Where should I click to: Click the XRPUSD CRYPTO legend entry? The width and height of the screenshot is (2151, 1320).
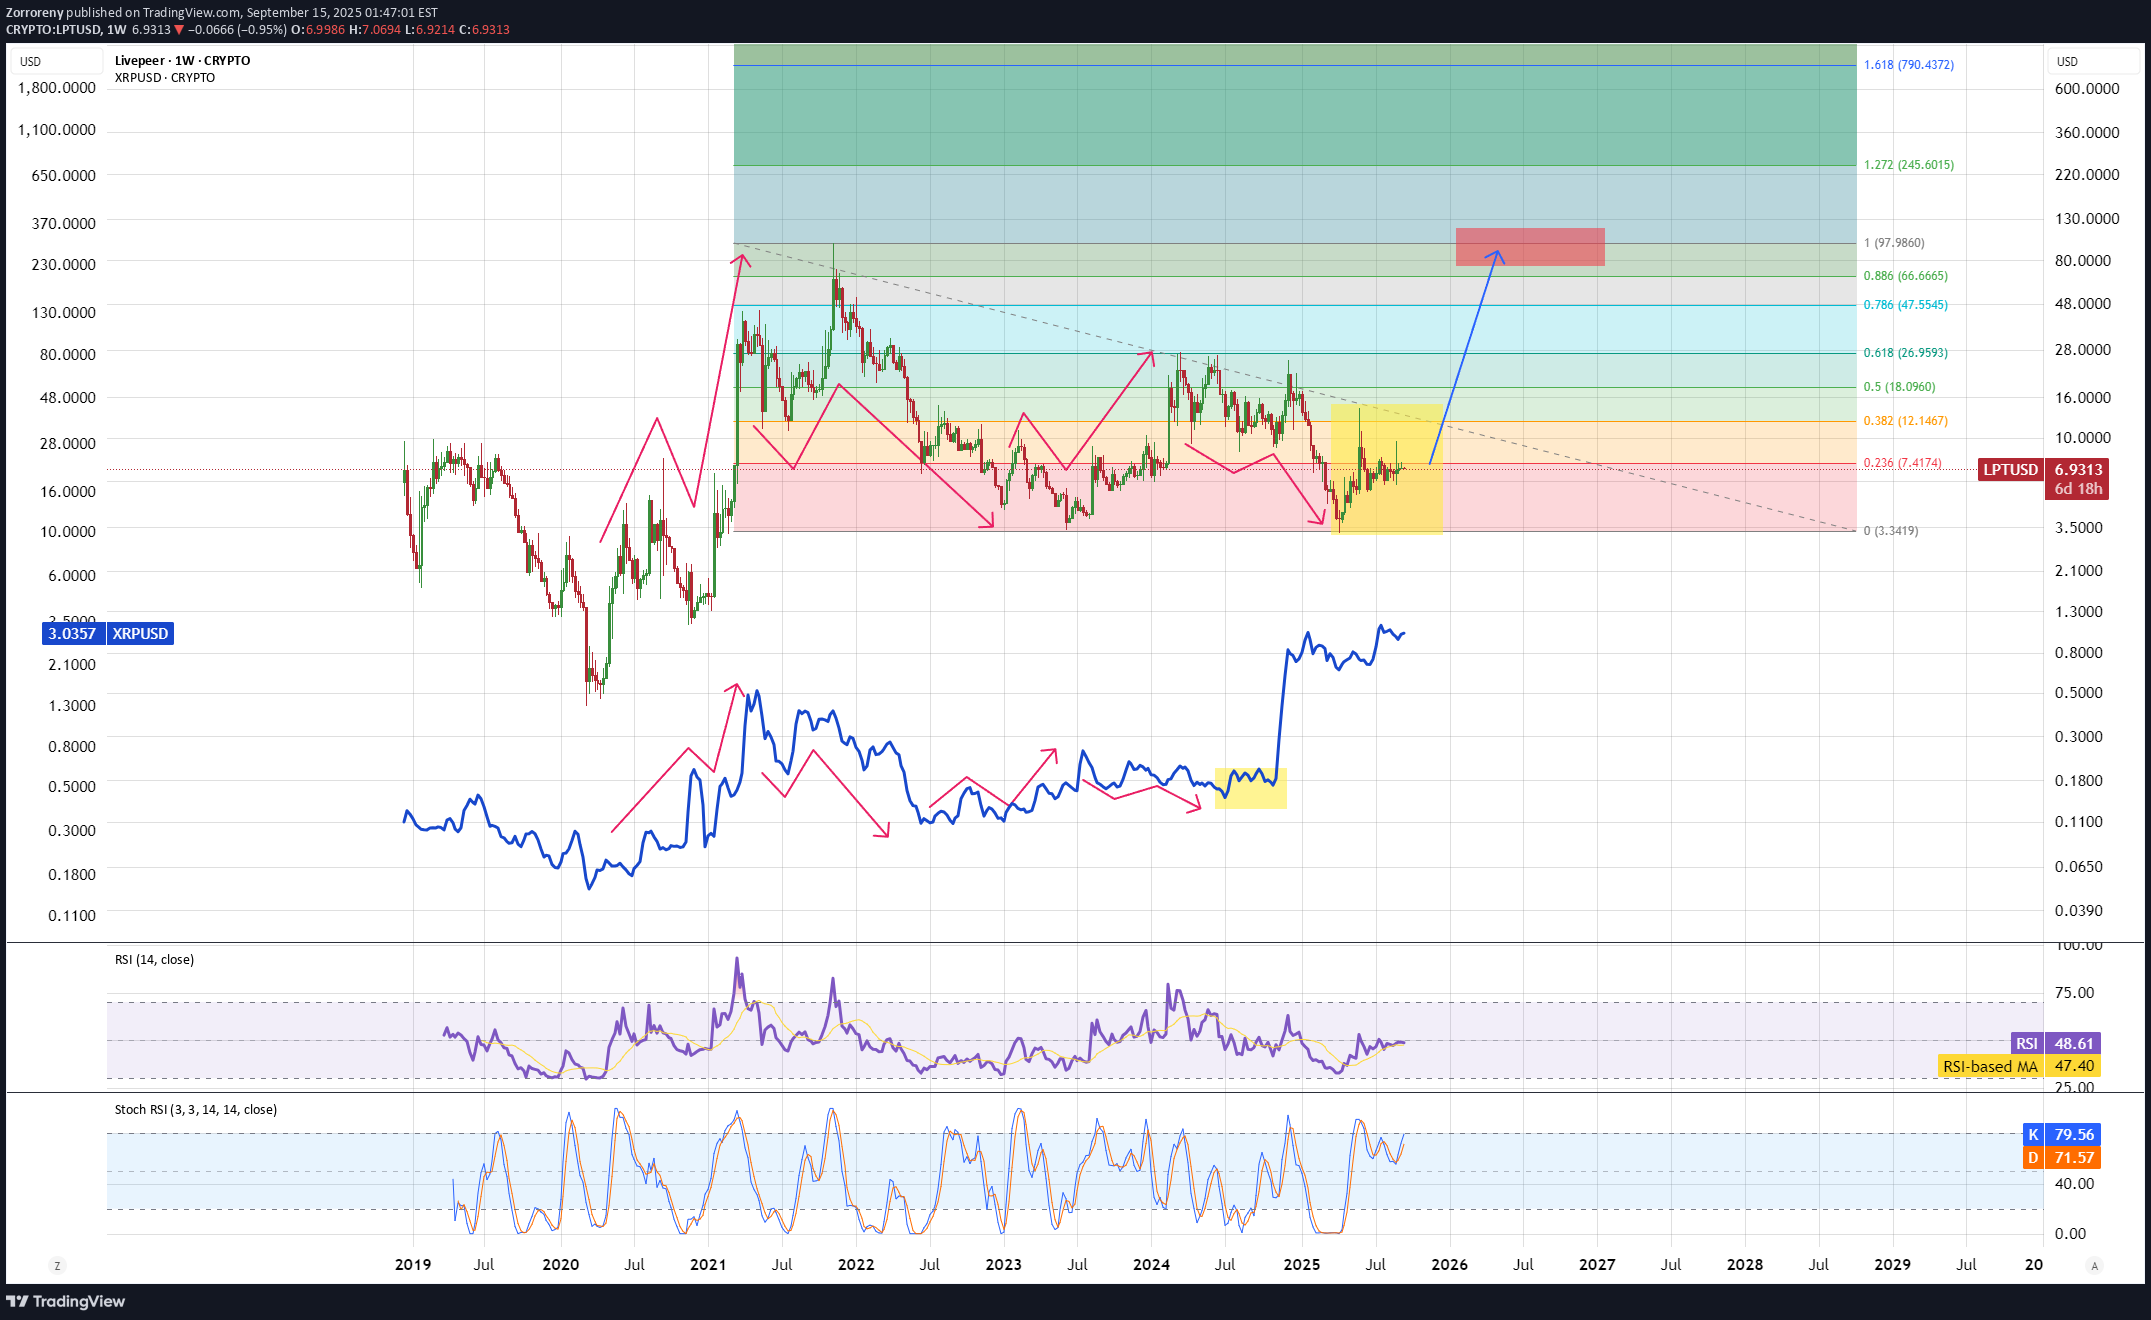click(x=164, y=77)
